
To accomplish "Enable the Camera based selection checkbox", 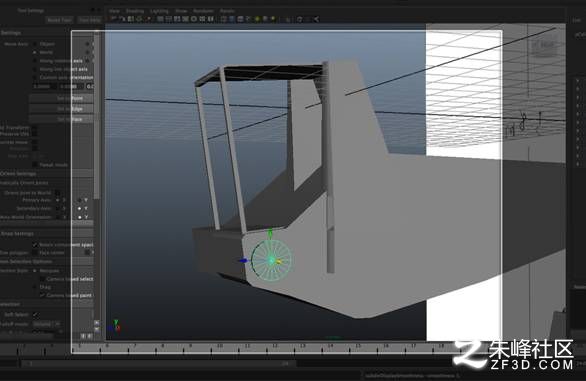I will coord(42,279).
